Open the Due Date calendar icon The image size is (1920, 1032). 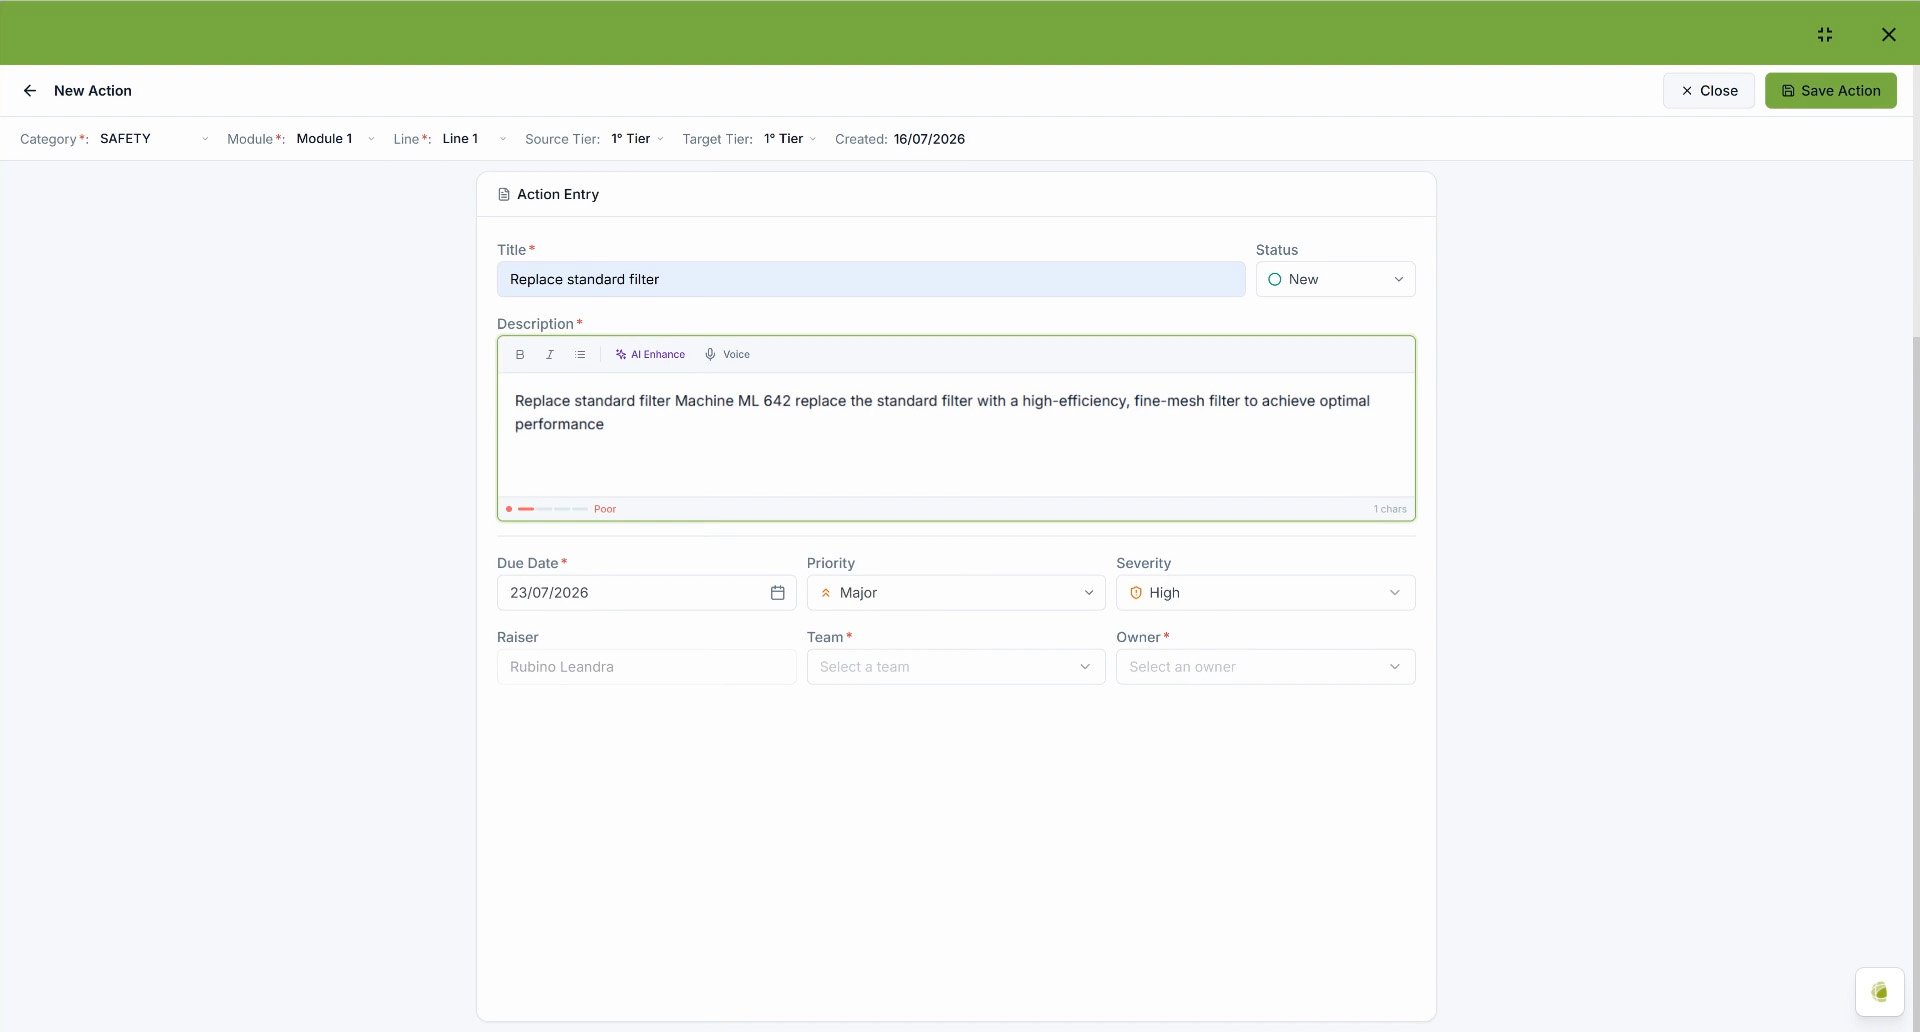click(x=777, y=593)
